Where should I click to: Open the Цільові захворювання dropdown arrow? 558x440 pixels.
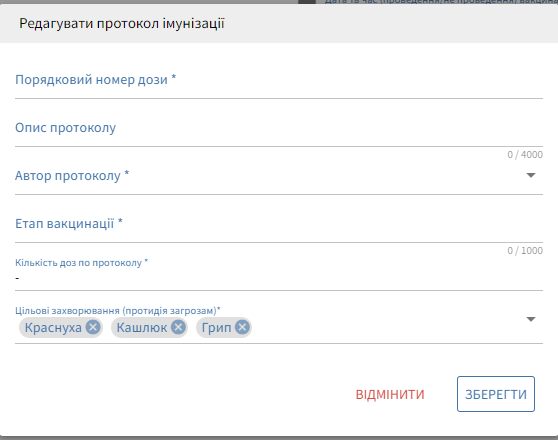[x=531, y=319]
